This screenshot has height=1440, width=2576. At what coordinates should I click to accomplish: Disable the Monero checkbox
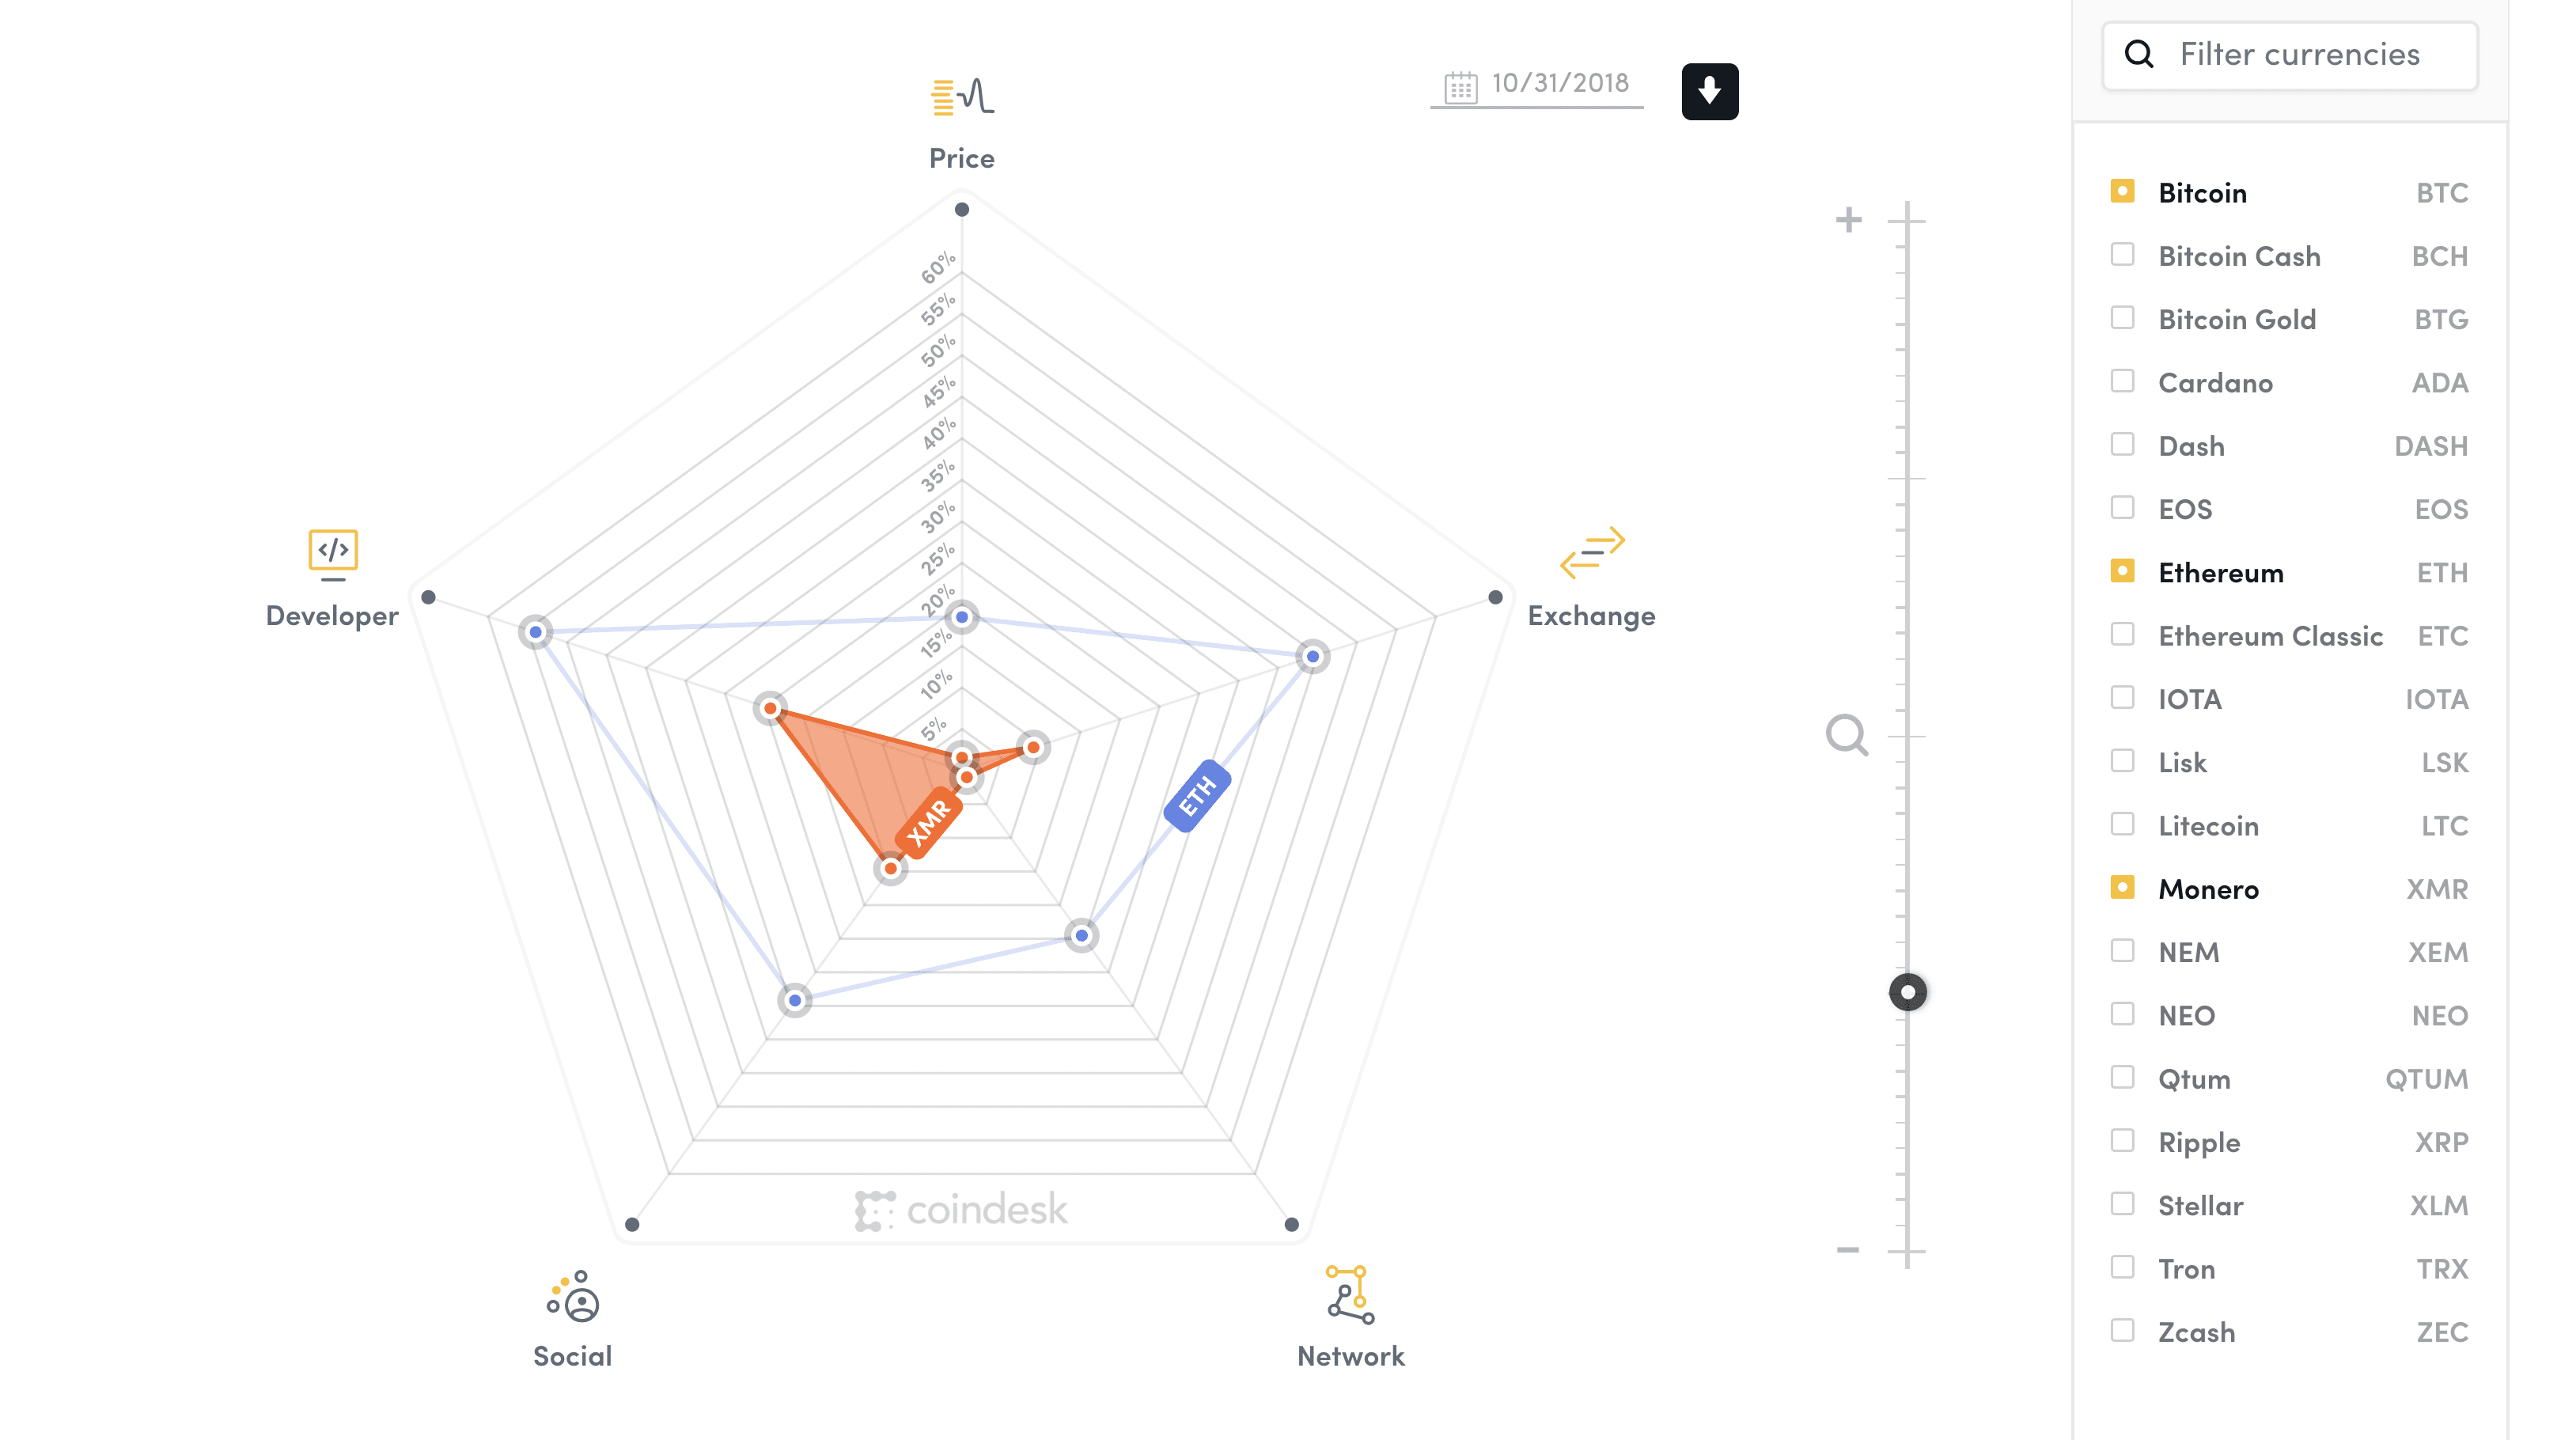tap(2123, 888)
